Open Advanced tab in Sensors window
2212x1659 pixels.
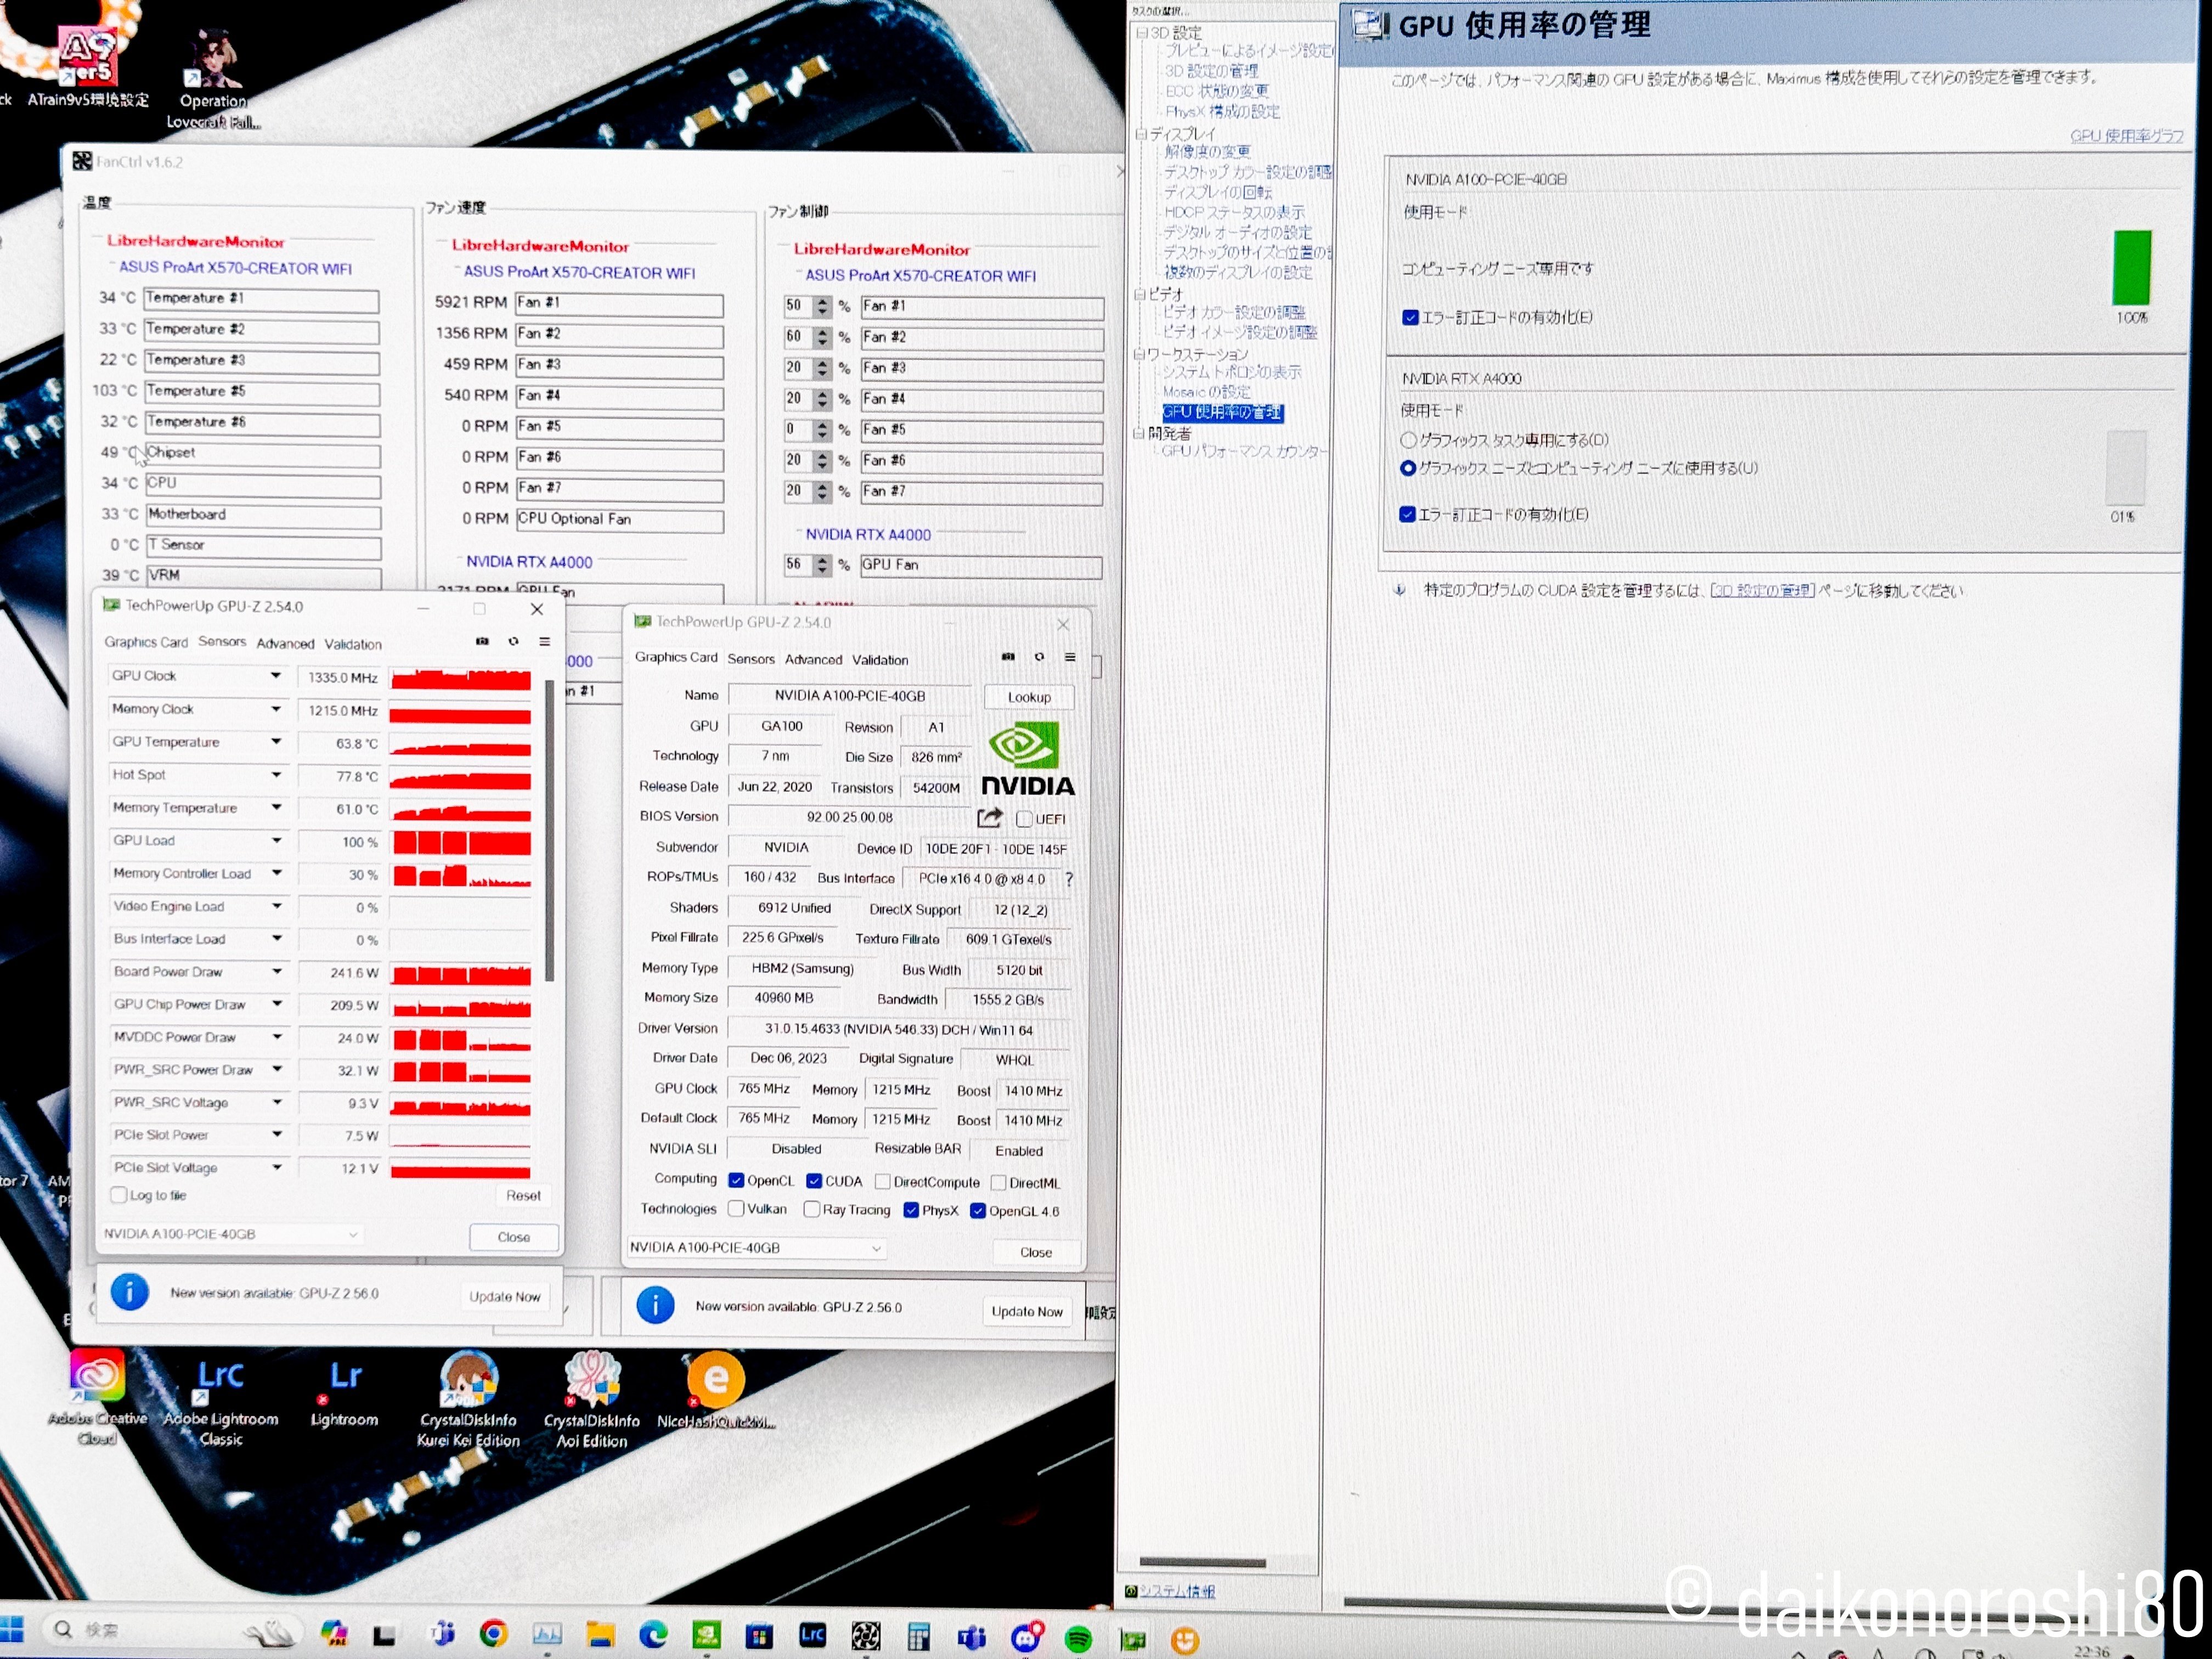(285, 644)
